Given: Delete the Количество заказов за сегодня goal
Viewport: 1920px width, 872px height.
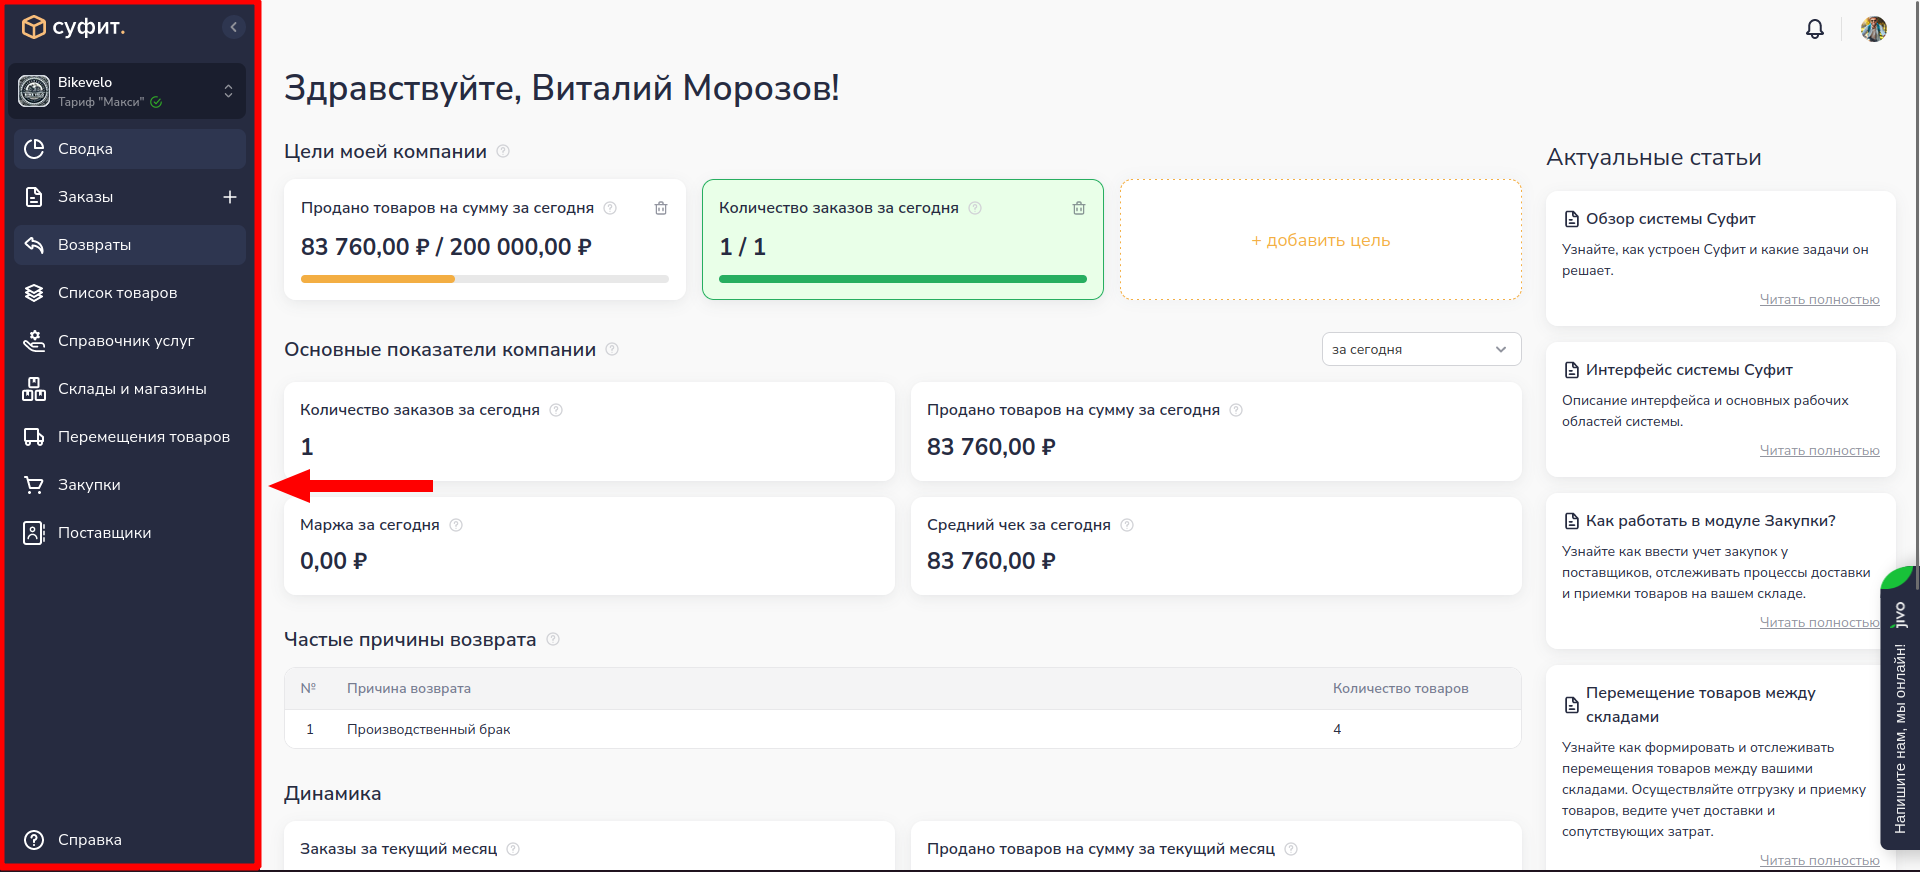Looking at the screenshot, I should [x=1079, y=208].
